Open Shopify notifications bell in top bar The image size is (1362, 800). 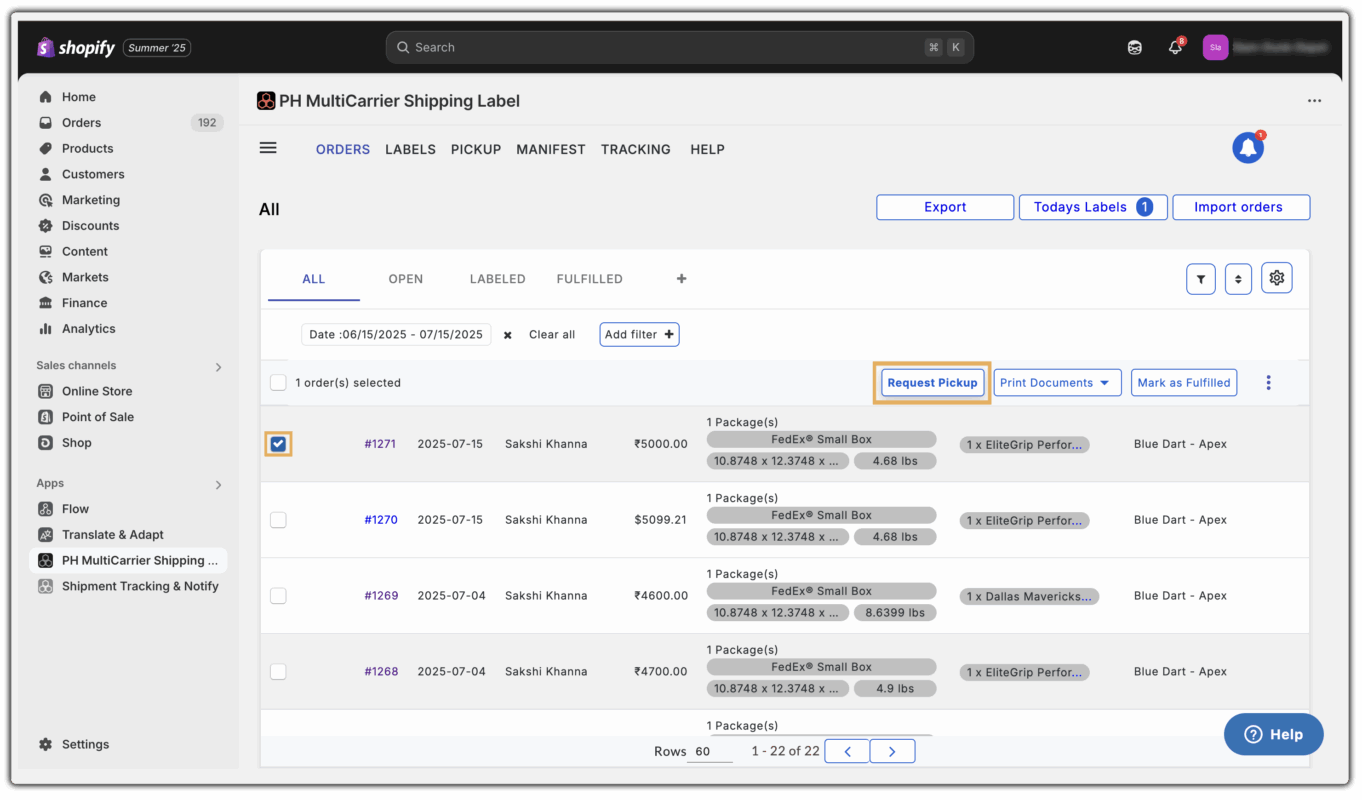[x=1175, y=47]
